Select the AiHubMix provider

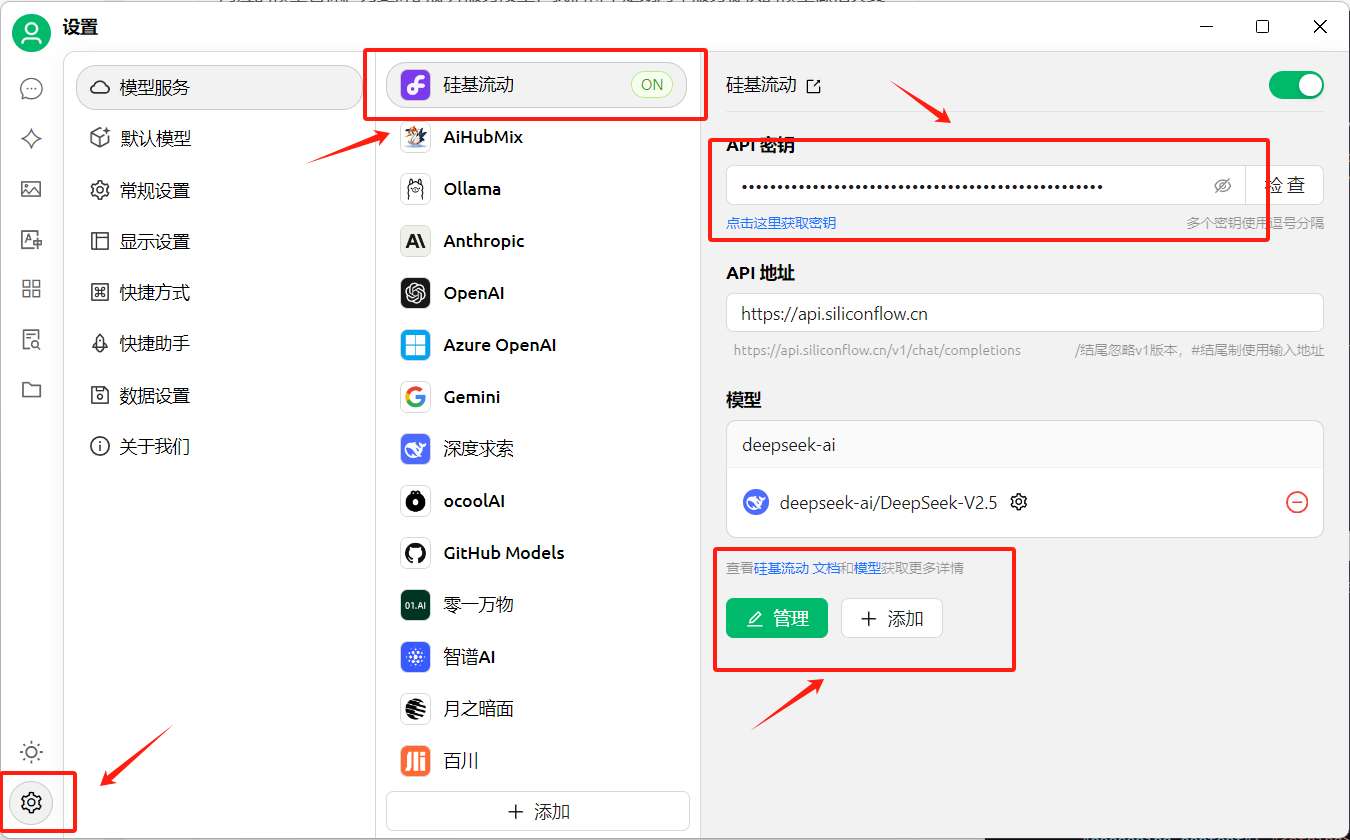(537, 137)
